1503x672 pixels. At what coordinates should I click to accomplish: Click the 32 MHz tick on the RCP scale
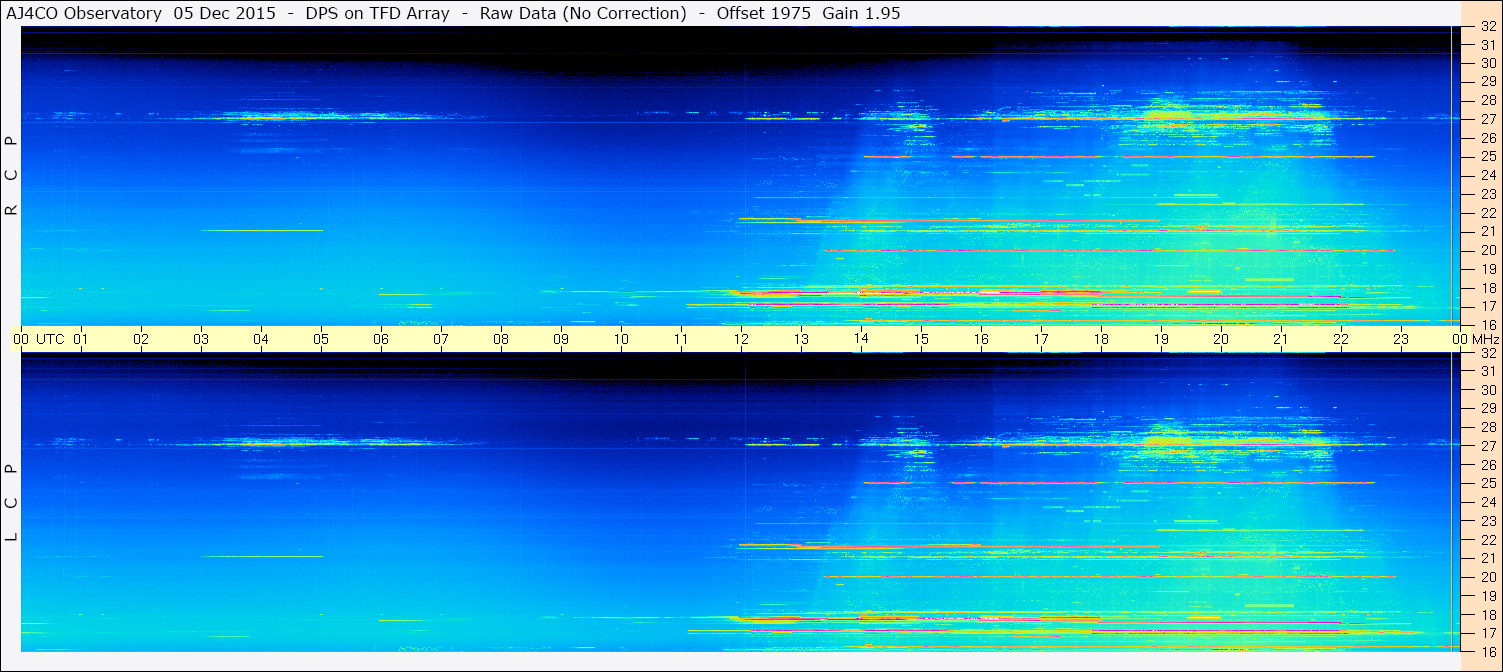click(x=1487, y=27)
